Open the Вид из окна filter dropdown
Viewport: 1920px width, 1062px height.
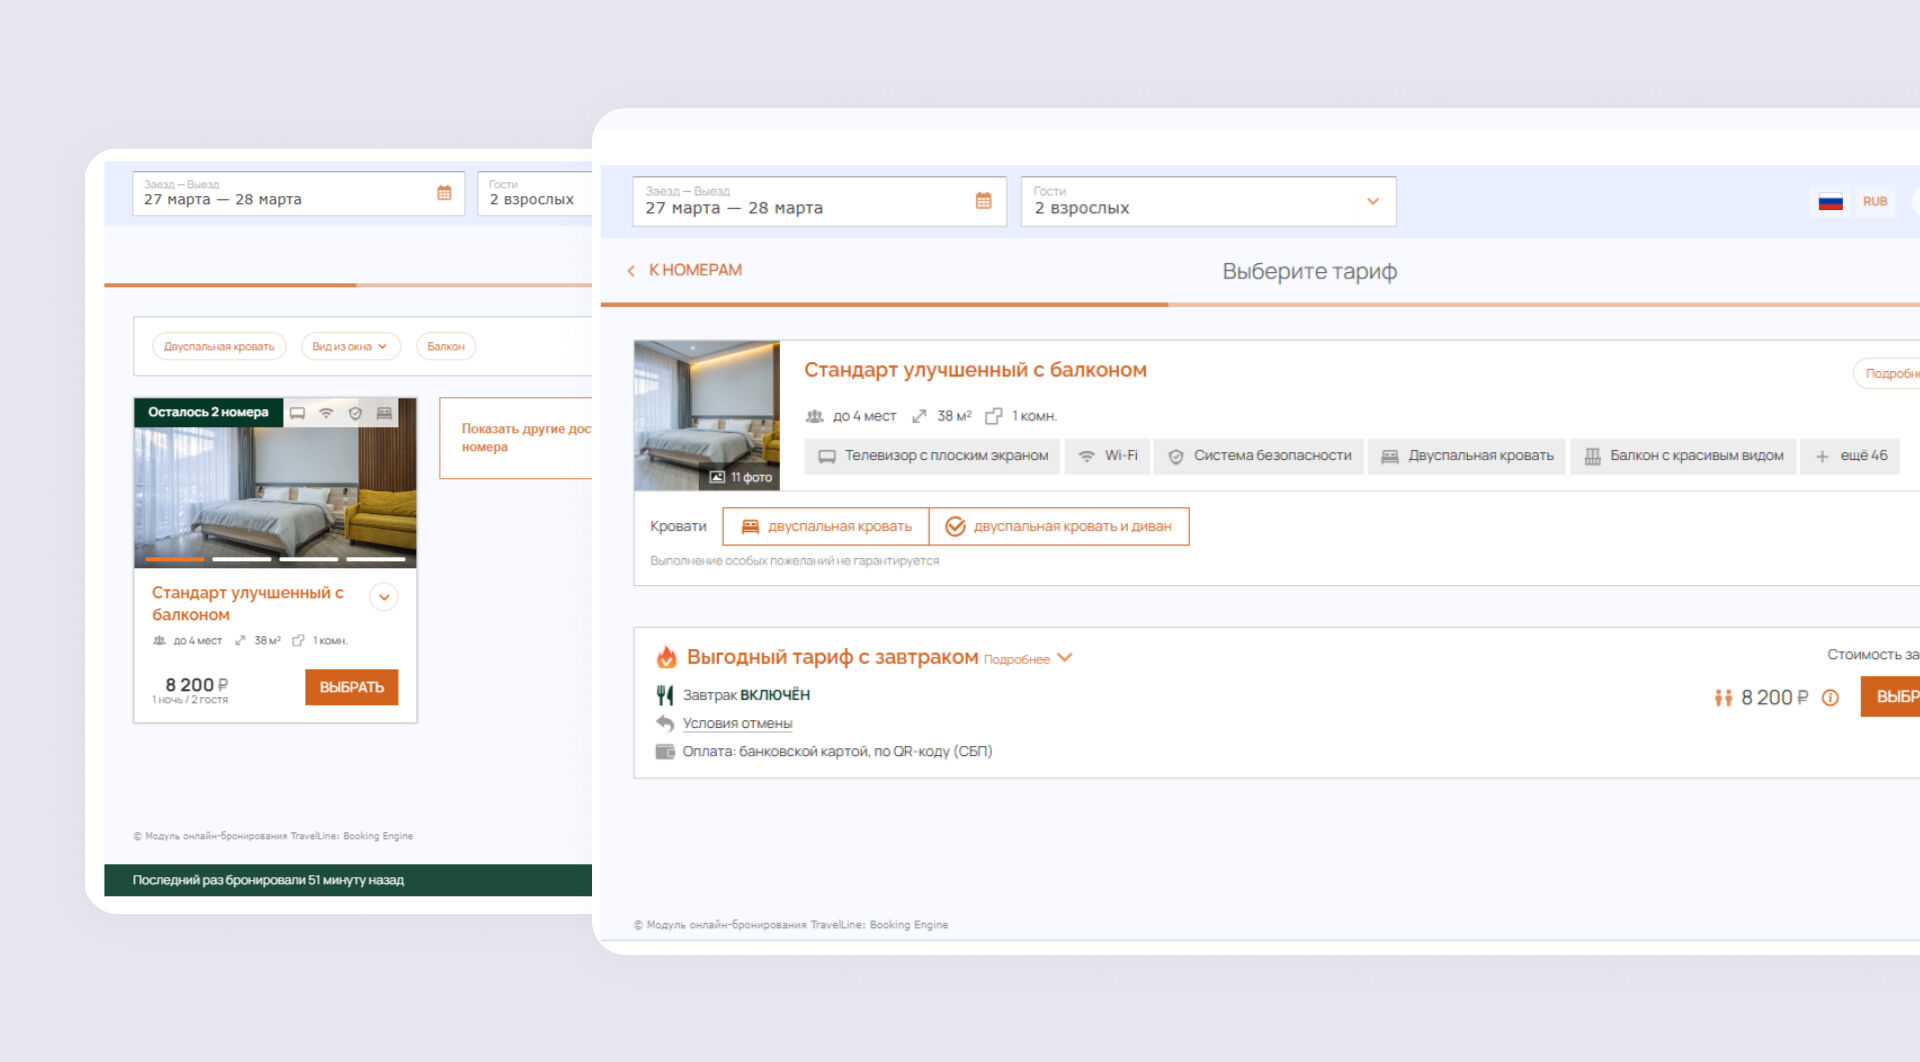tap(350, 347)
